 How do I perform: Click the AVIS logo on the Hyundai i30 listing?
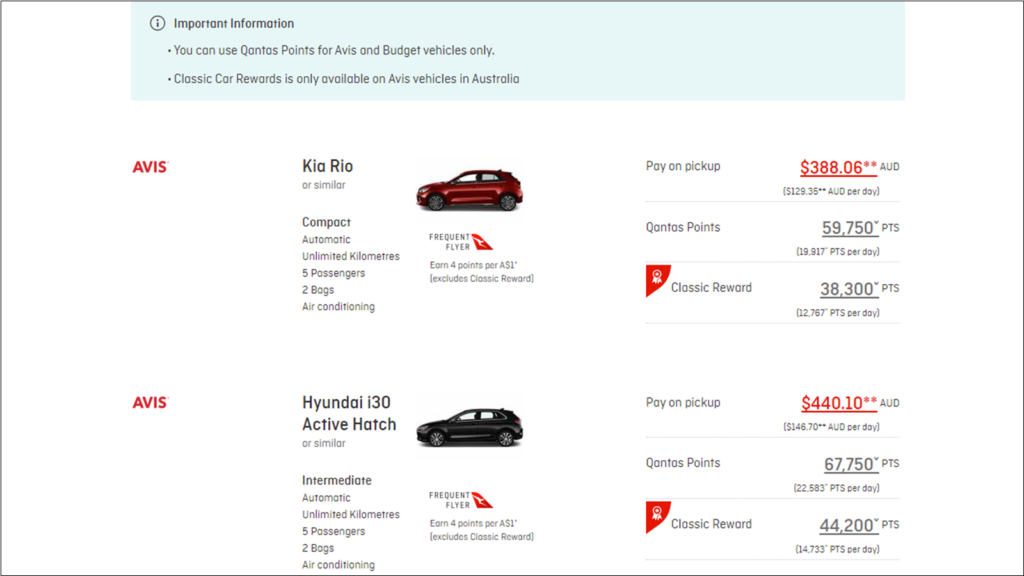coord(149,402)
